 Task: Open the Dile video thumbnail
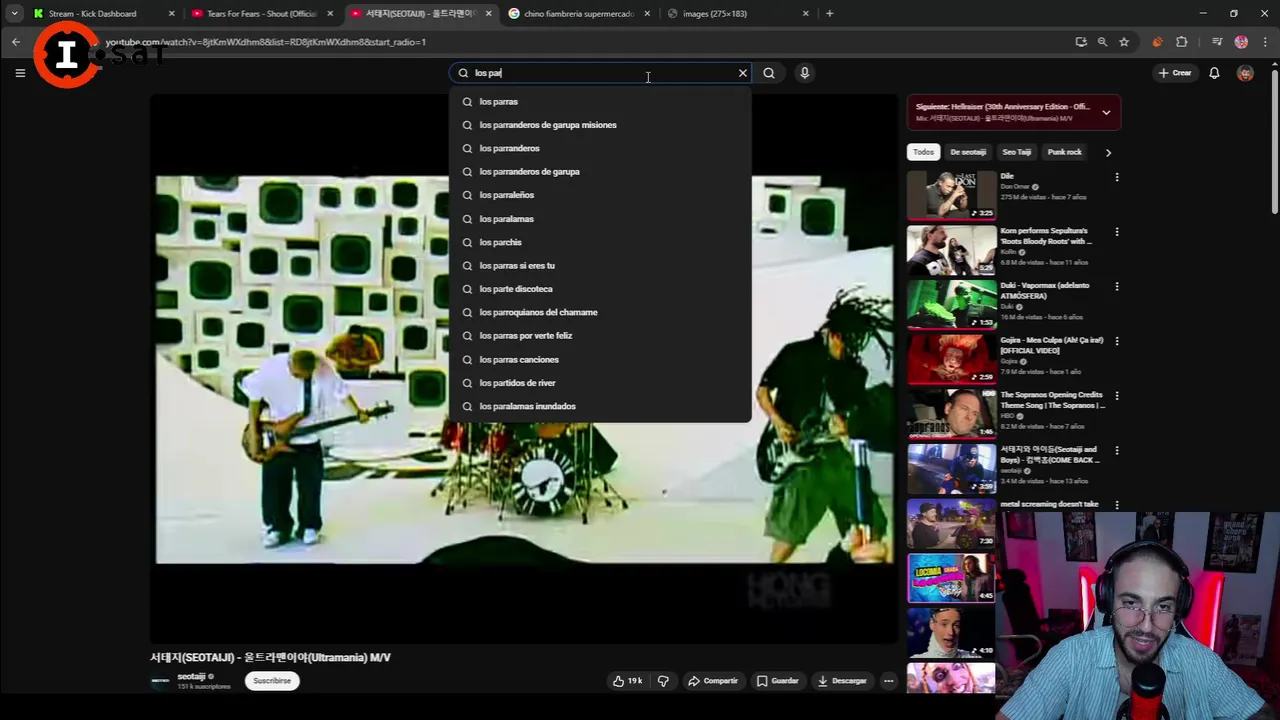click(x=951, y=195)
